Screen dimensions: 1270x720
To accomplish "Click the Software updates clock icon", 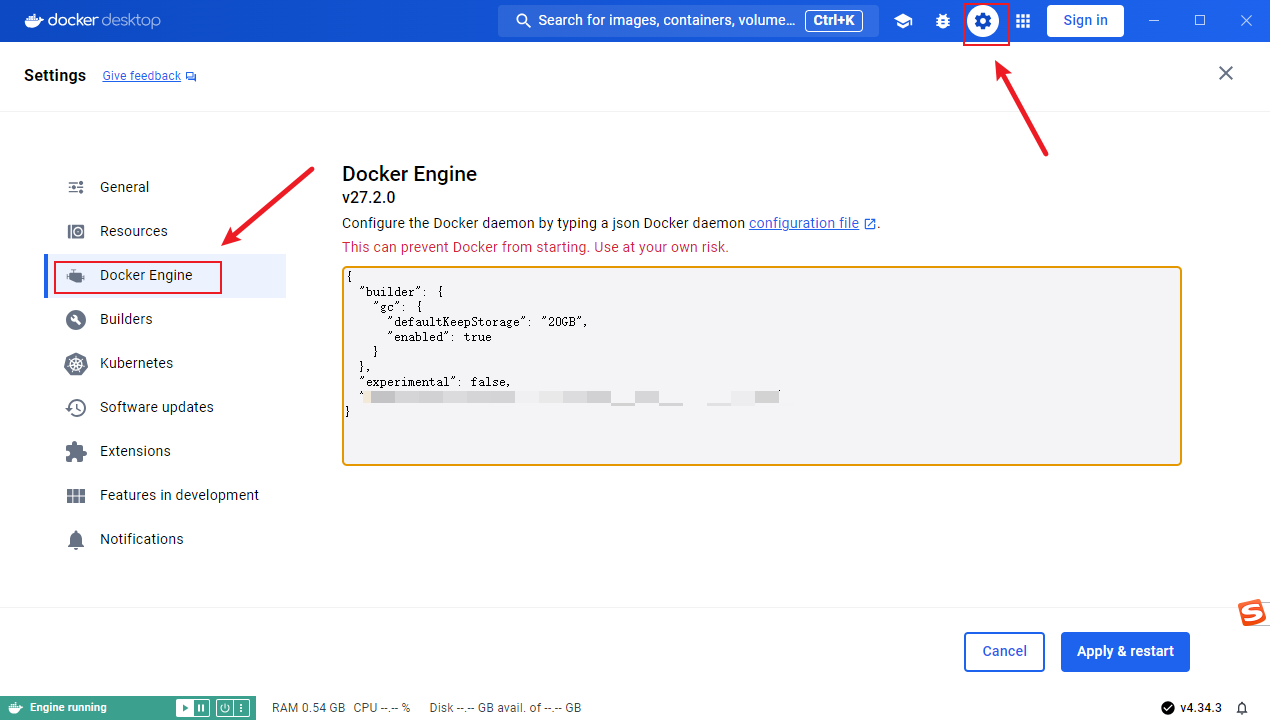I will (x=76, y=407).
